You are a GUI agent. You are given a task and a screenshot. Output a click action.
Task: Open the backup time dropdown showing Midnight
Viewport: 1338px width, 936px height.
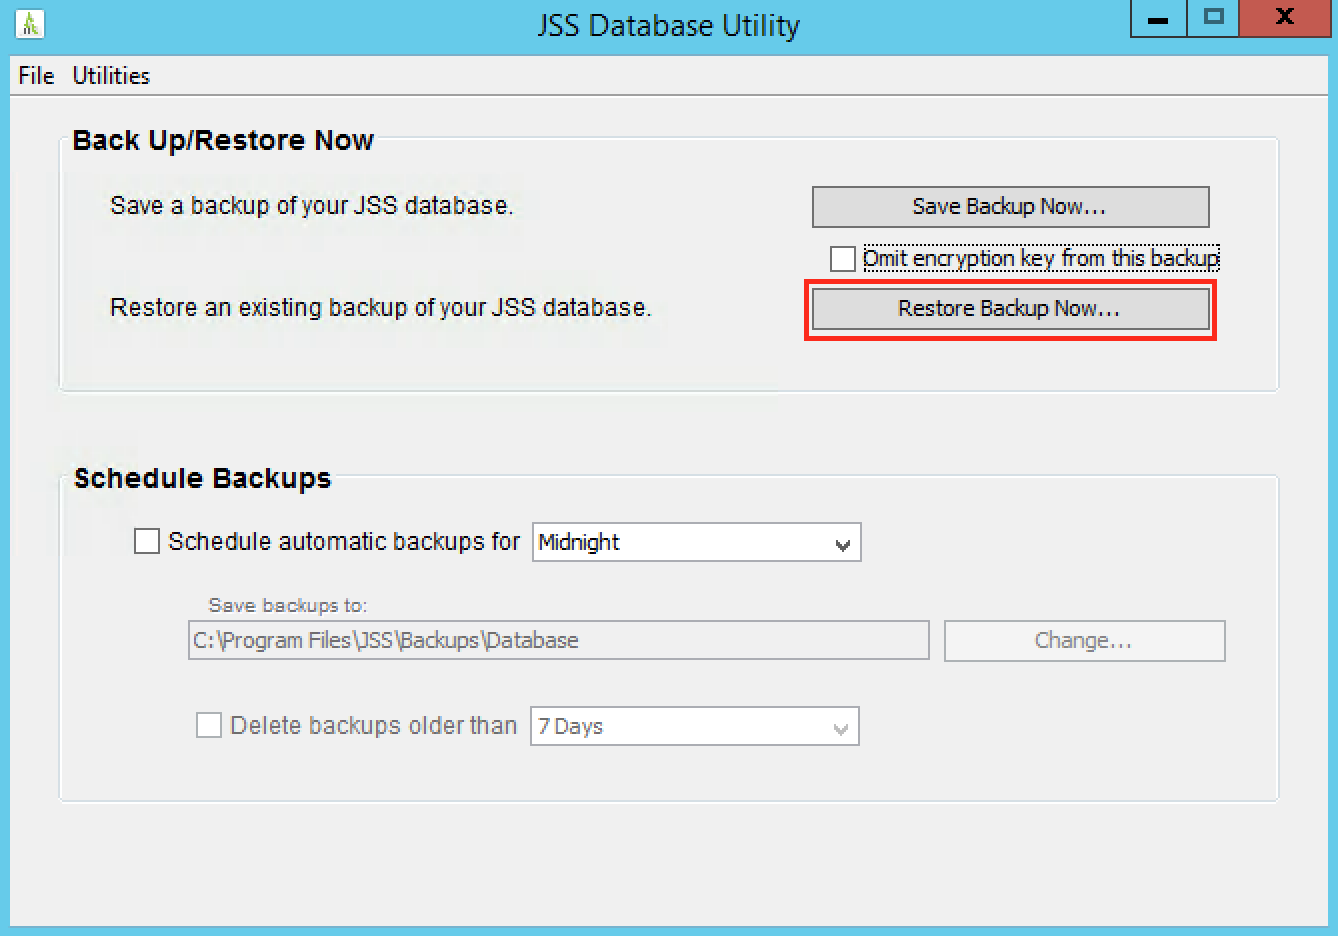click(696, 542)
